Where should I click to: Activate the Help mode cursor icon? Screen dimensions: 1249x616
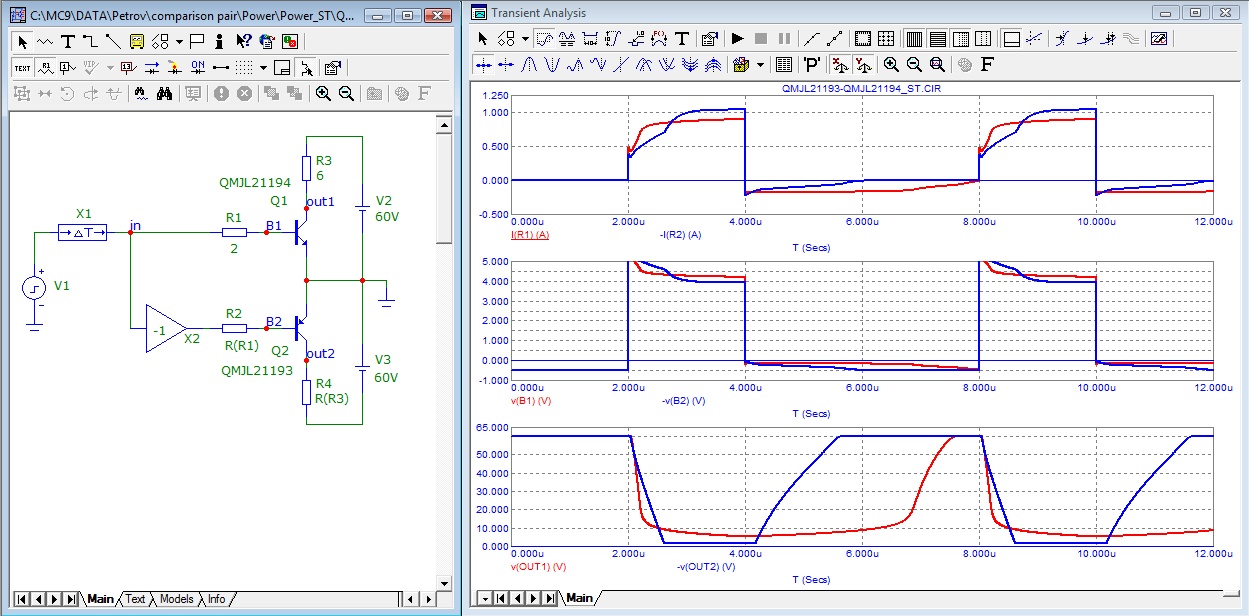242,41
